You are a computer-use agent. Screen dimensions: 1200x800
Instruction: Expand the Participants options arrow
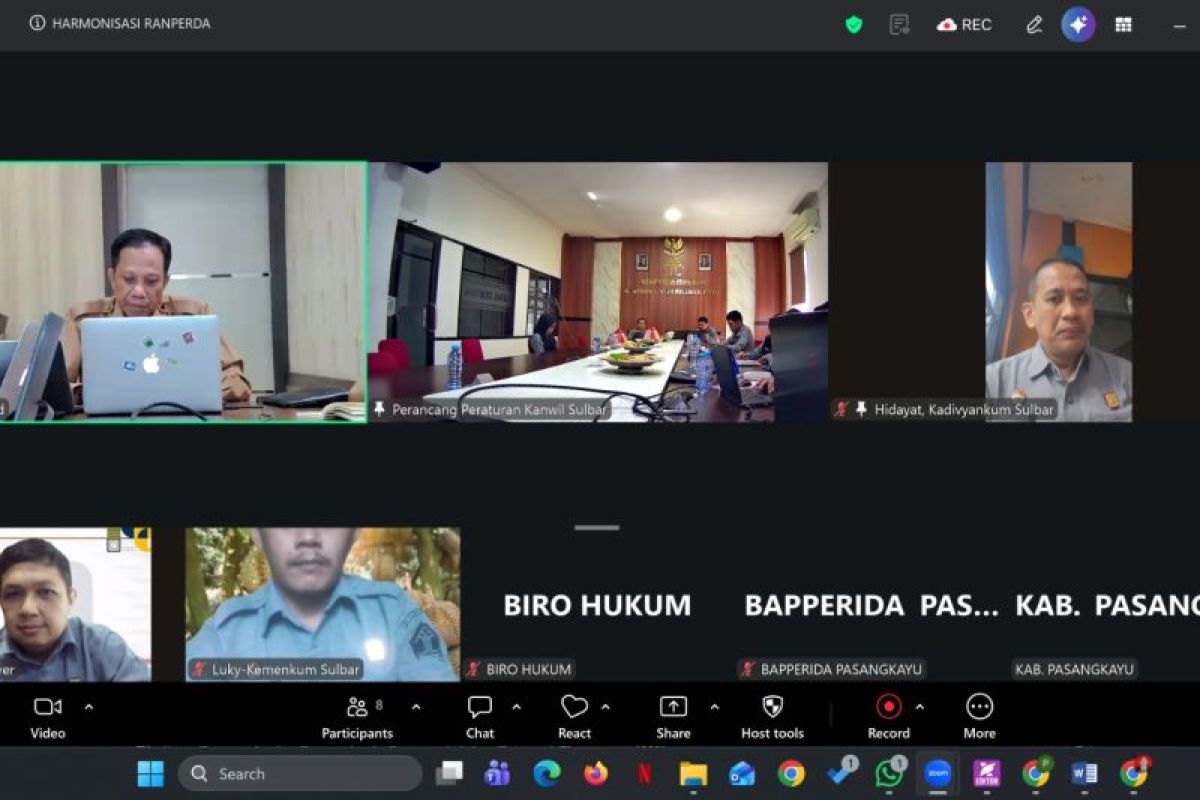416,707
